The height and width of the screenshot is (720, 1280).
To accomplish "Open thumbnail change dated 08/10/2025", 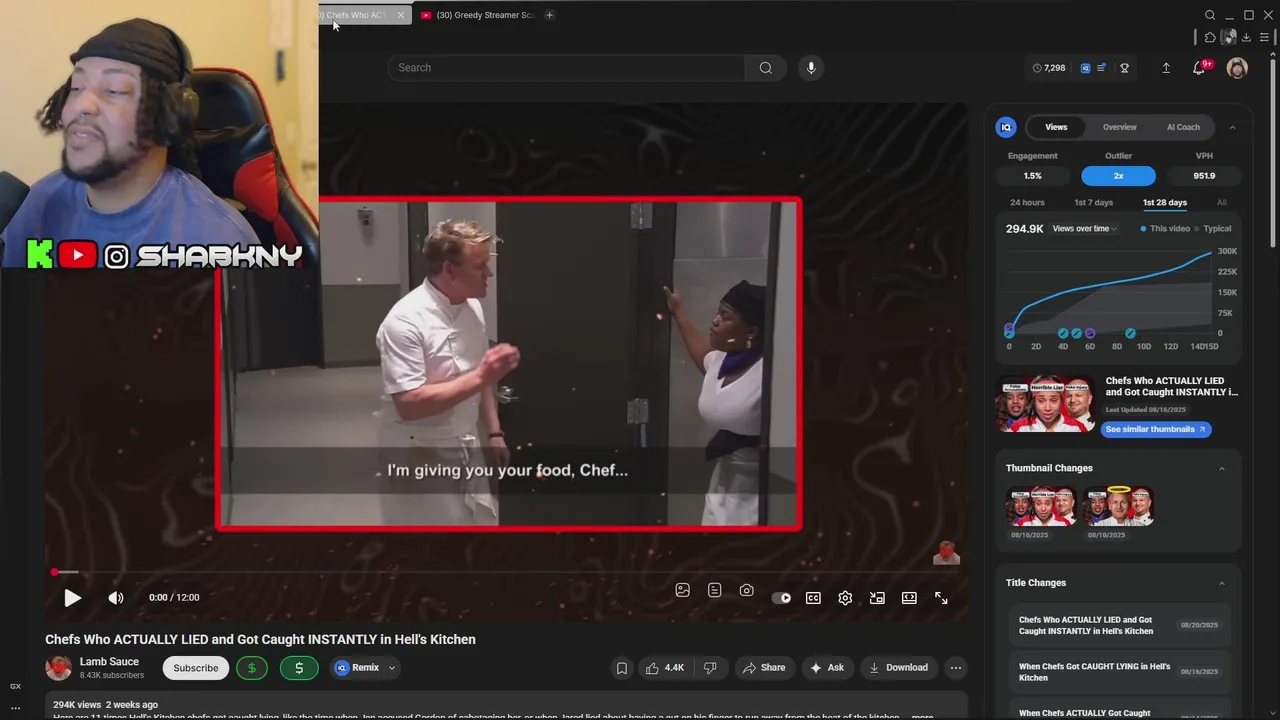I will coord(1119,507).
